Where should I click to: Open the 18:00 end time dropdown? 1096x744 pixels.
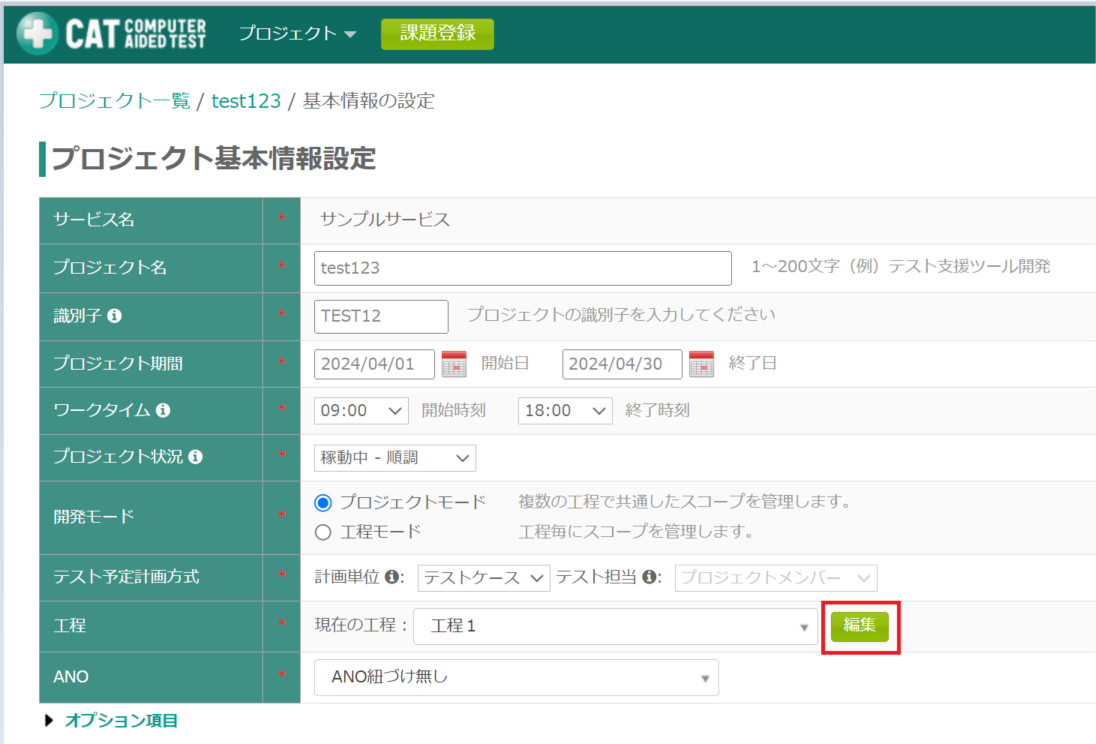click(x=565, y=411)
